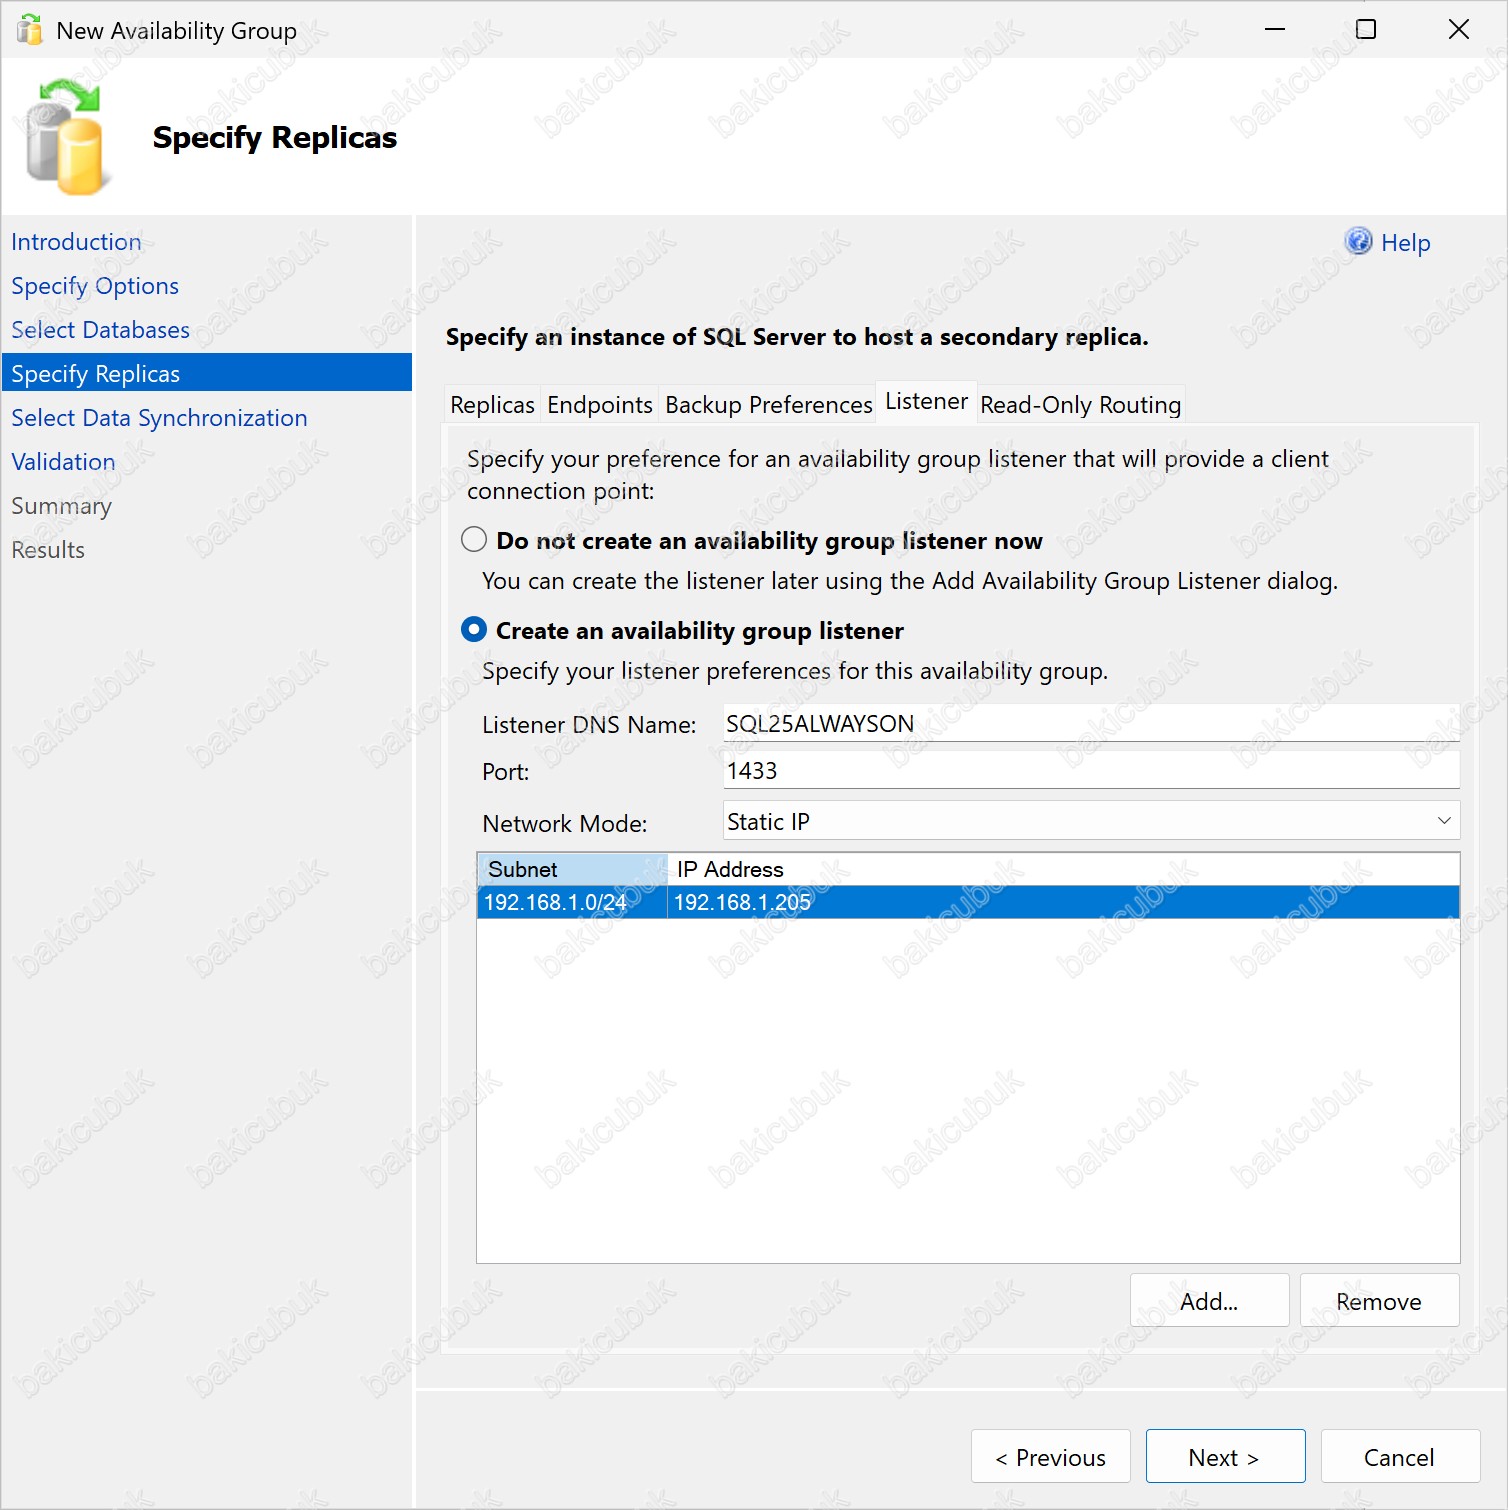
Task: Click the Listener DNS Name field
Action: (x=1090, y=723)
